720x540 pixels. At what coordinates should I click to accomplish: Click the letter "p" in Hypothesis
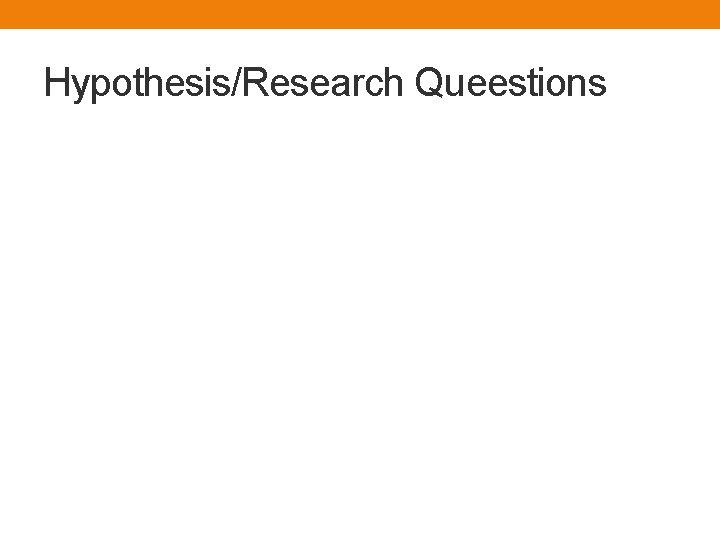[x=97, y=86]
